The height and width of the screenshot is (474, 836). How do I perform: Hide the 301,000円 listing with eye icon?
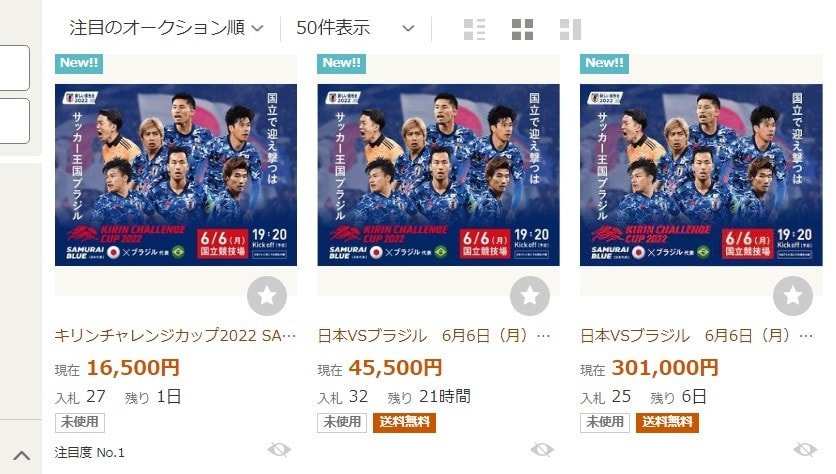805,450
